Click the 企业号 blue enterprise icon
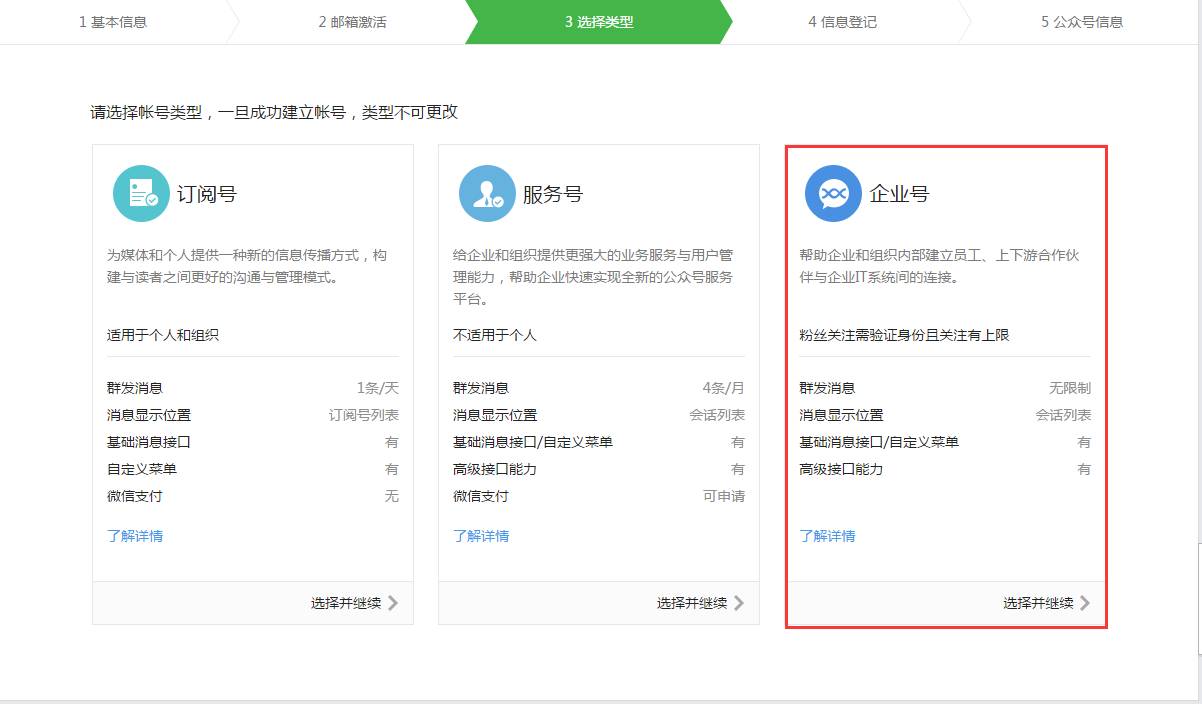This screenshot has height=704, width=1202. [x=831, y=192]
